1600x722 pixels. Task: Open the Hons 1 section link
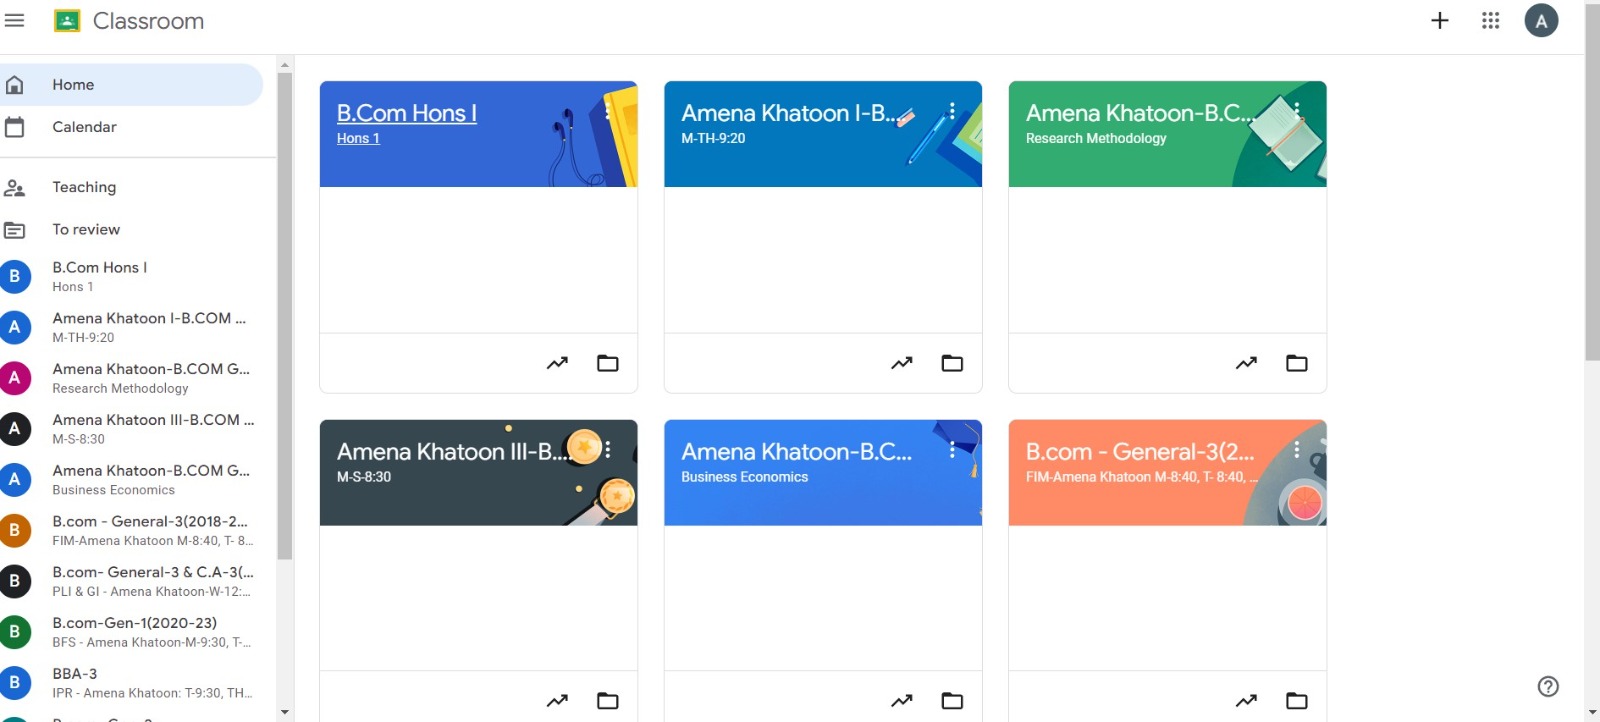(358, 138)
